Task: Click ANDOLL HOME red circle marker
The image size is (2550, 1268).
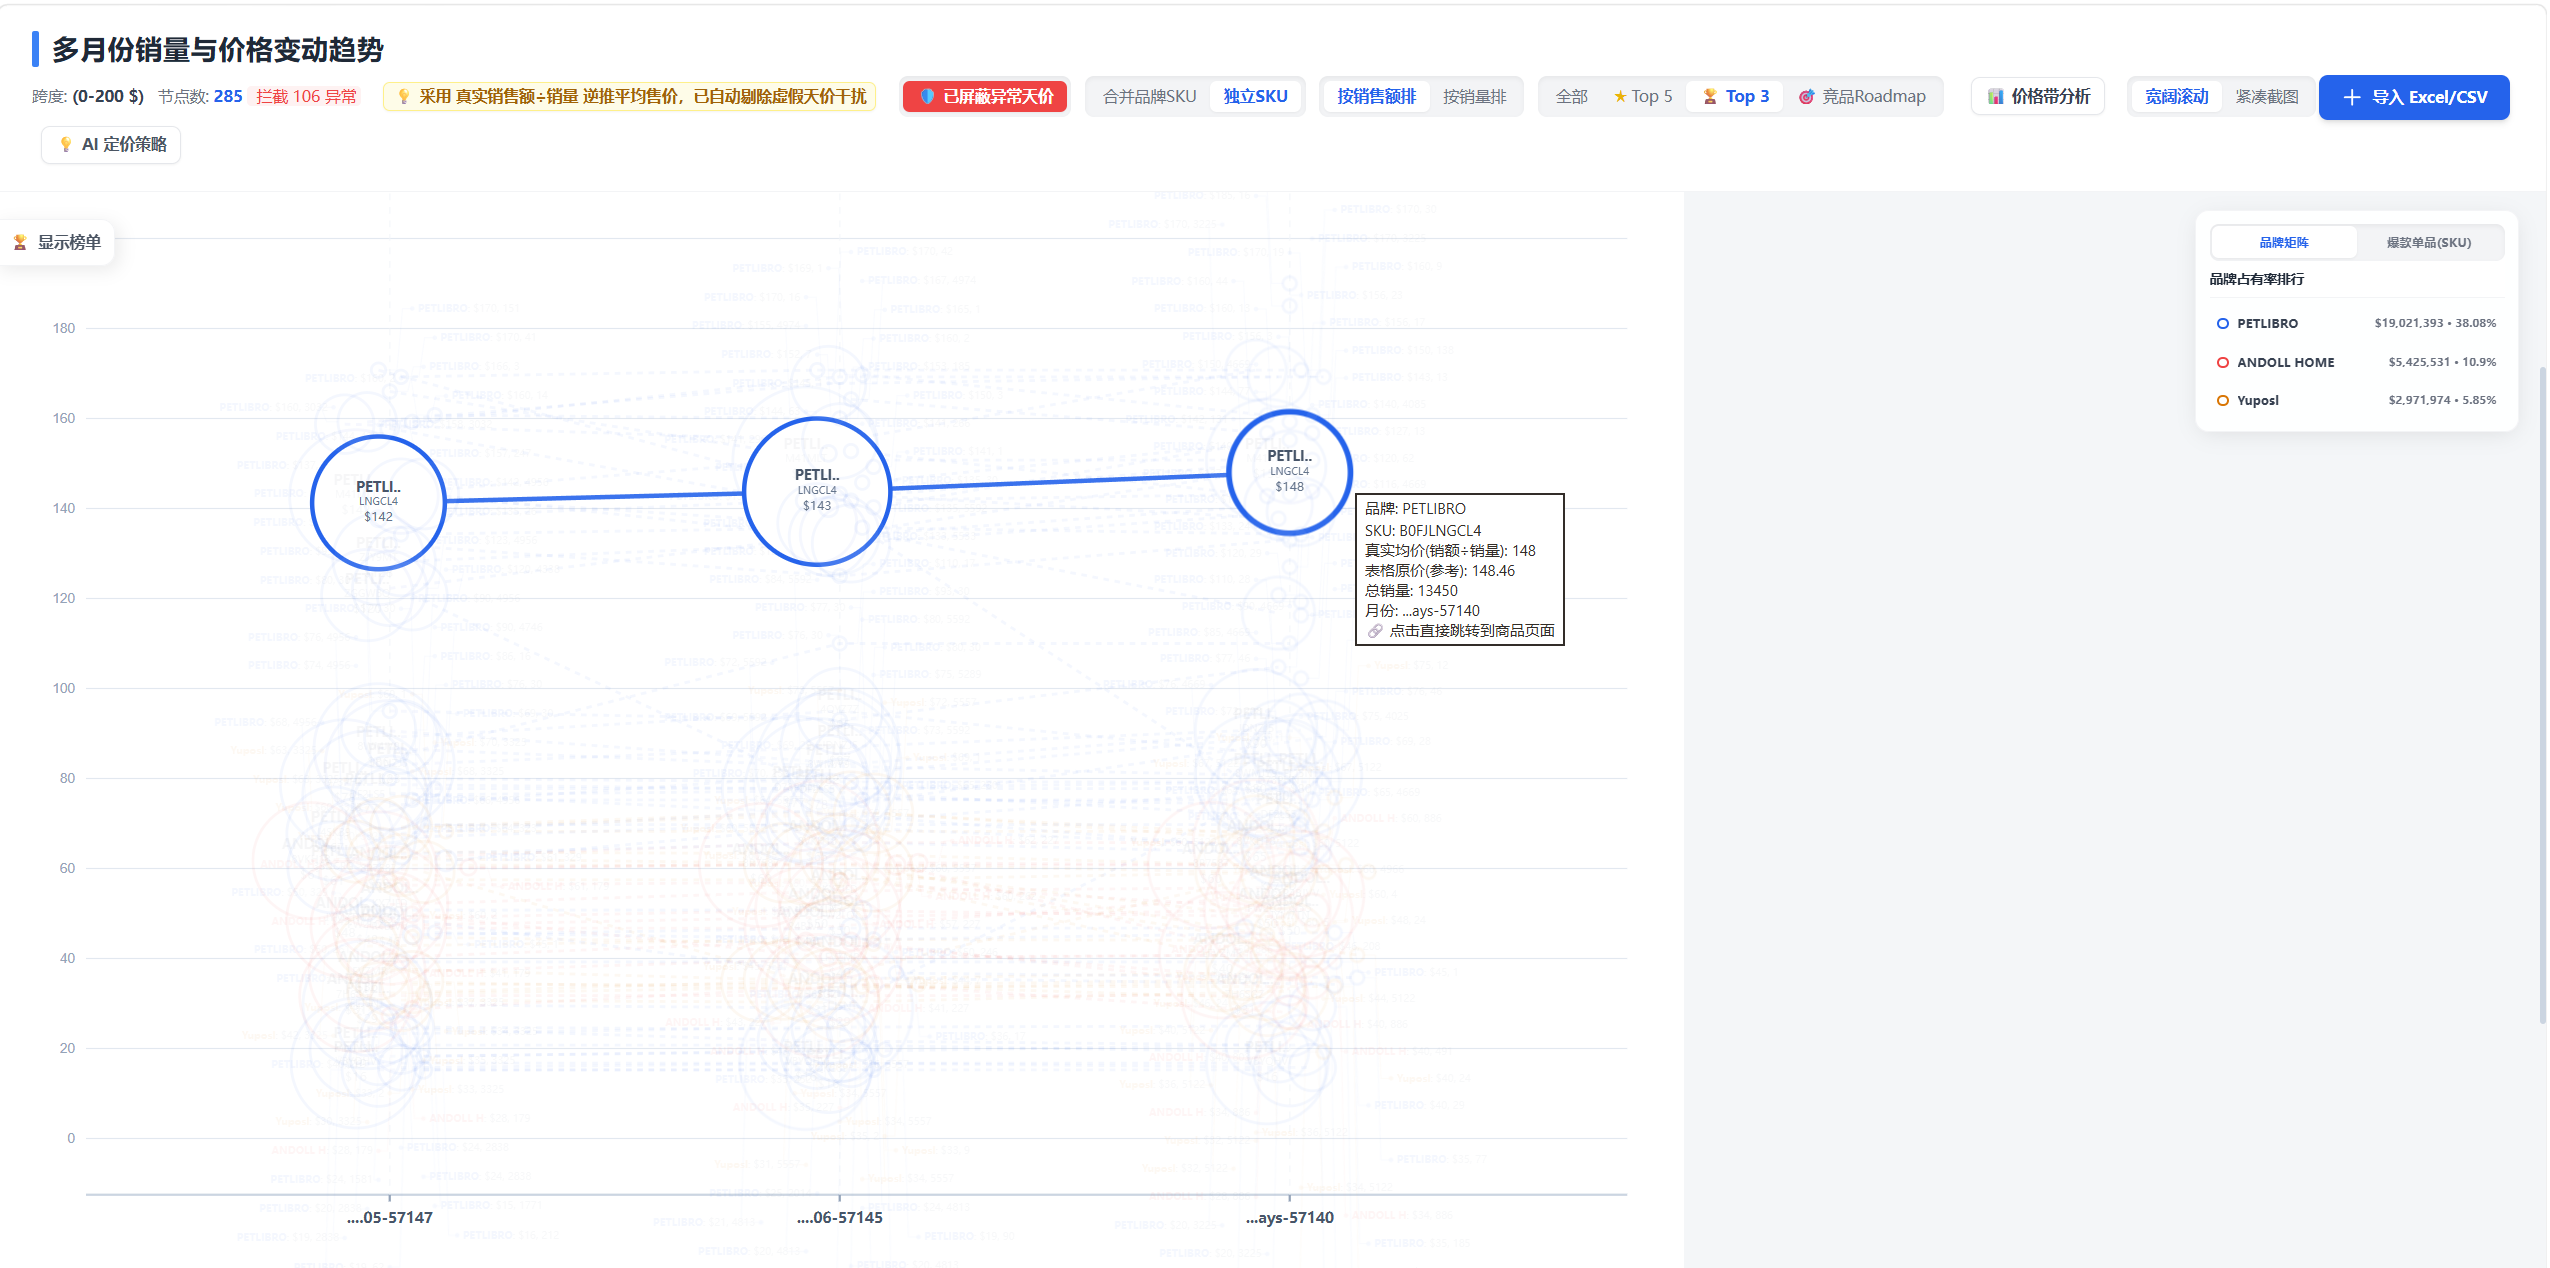Action: pos(2222,363)
